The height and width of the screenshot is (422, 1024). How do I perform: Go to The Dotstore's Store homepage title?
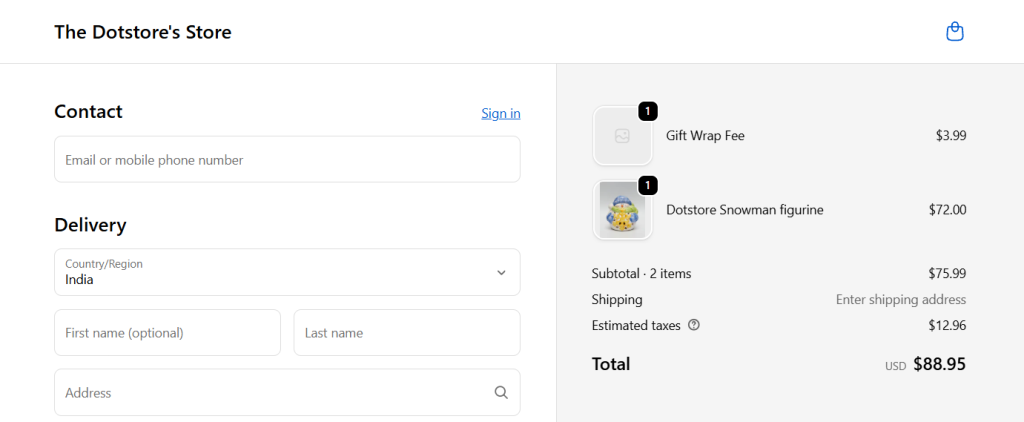(x=143, y=32)
